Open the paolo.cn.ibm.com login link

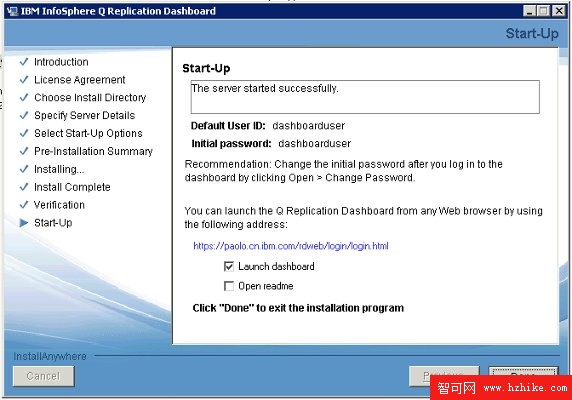point(291,246)
